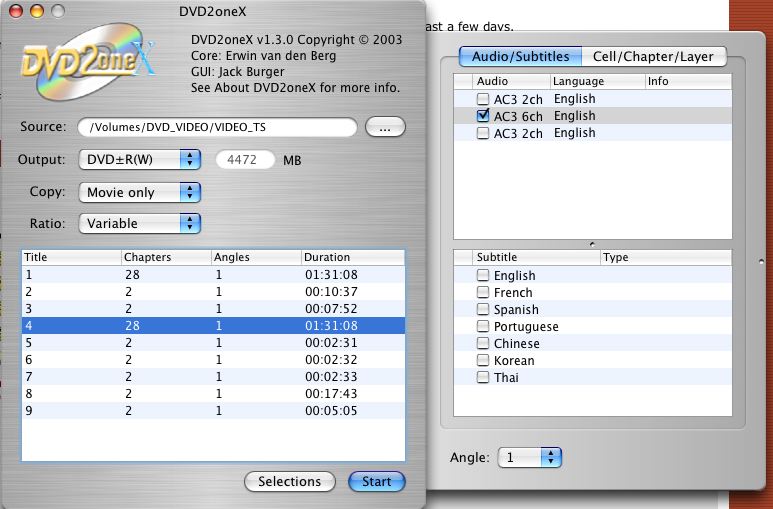Click the Info column header

point(688,81)
